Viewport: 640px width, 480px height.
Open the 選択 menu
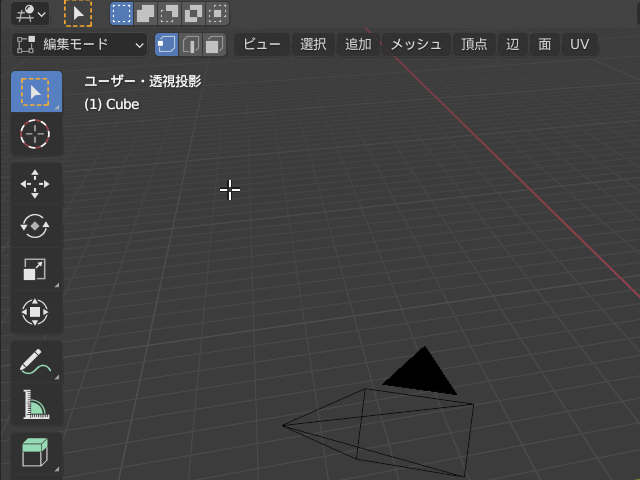click(313, 44)
